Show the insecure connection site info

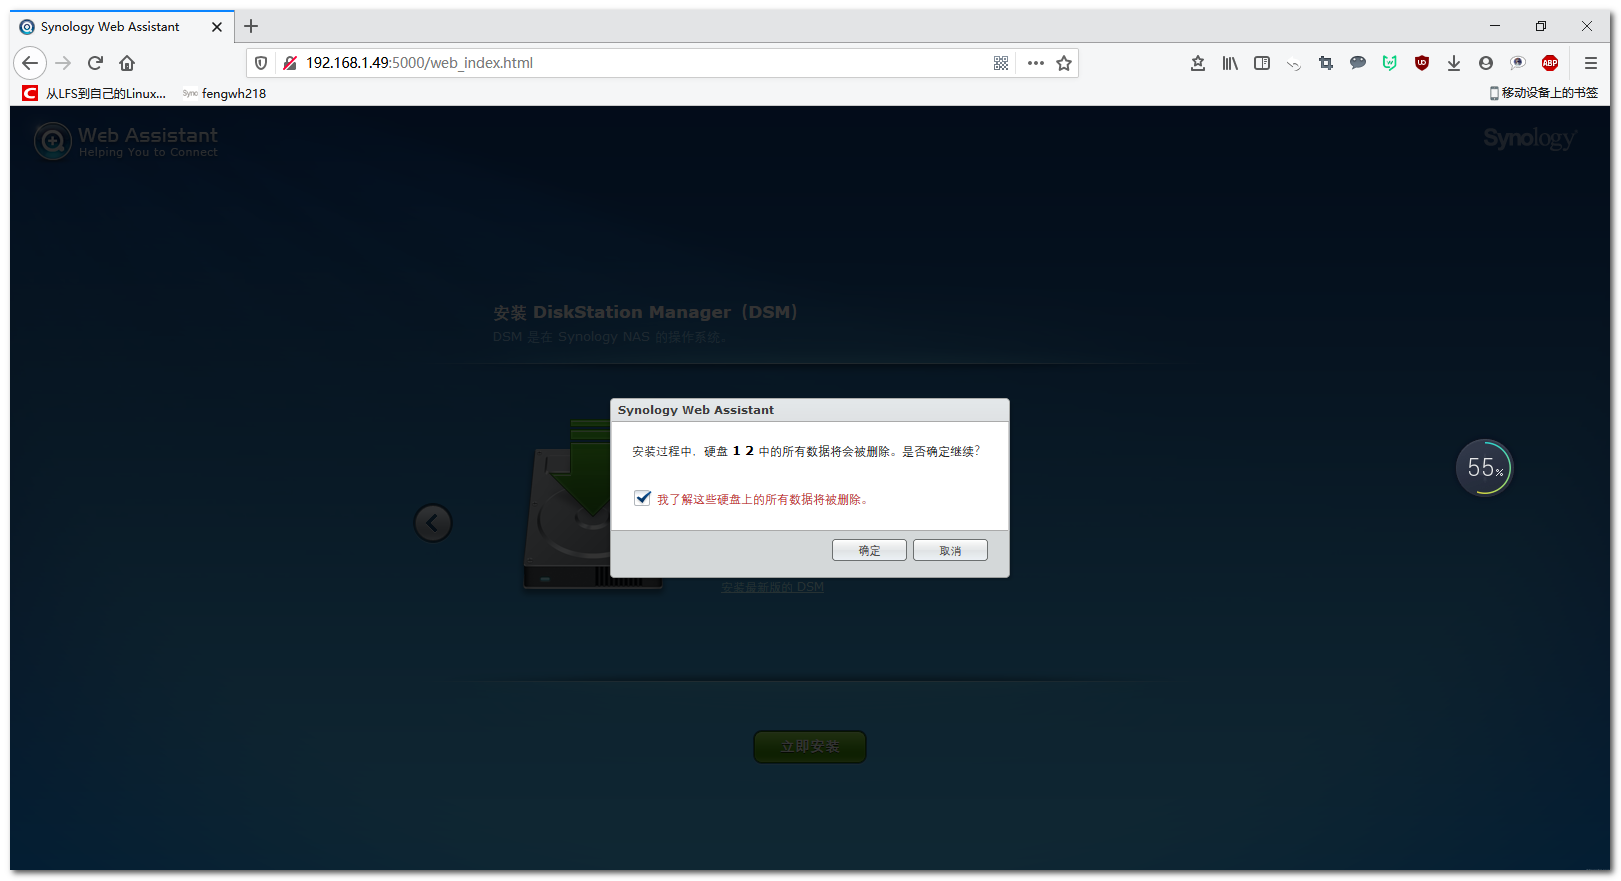(290, 63)
